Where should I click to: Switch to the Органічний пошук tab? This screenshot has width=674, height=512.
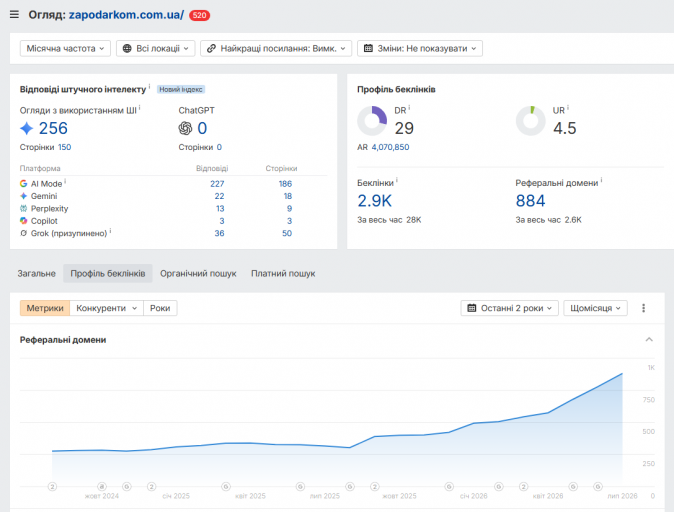point(198,273)
